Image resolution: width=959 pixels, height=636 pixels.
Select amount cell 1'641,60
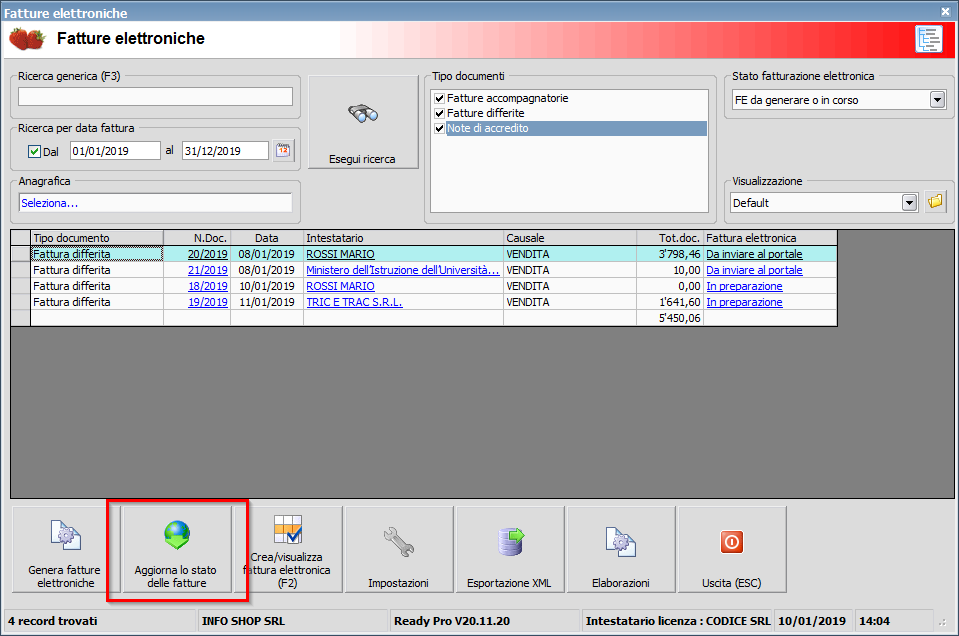pos(670,301)
